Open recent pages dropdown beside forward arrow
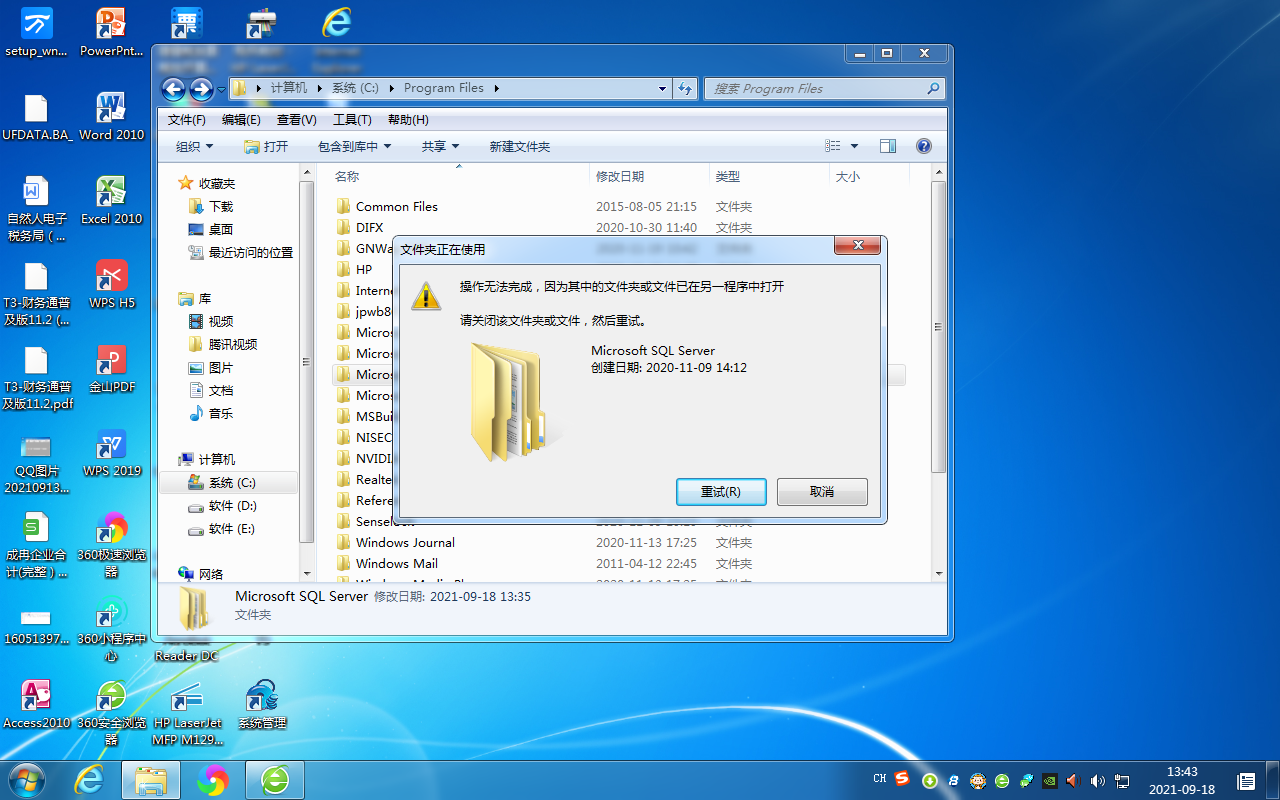 (221, 89)
